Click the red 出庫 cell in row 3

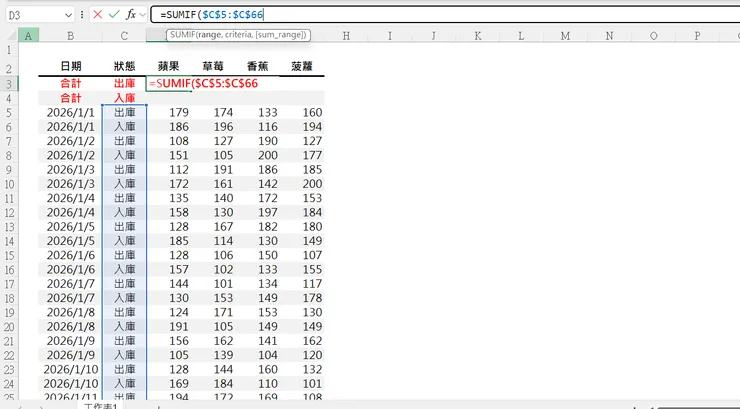tap(124, 83)
